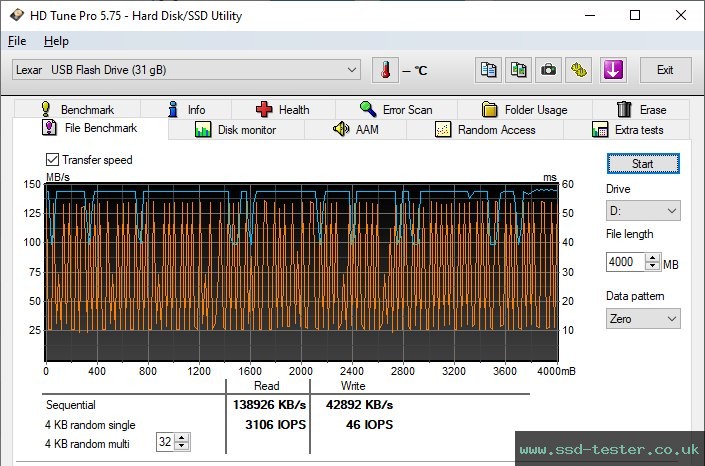The height and width of the screenshot is (466, 705).
Task: Click the File length 4000 input field
Action: click(625, 262)
